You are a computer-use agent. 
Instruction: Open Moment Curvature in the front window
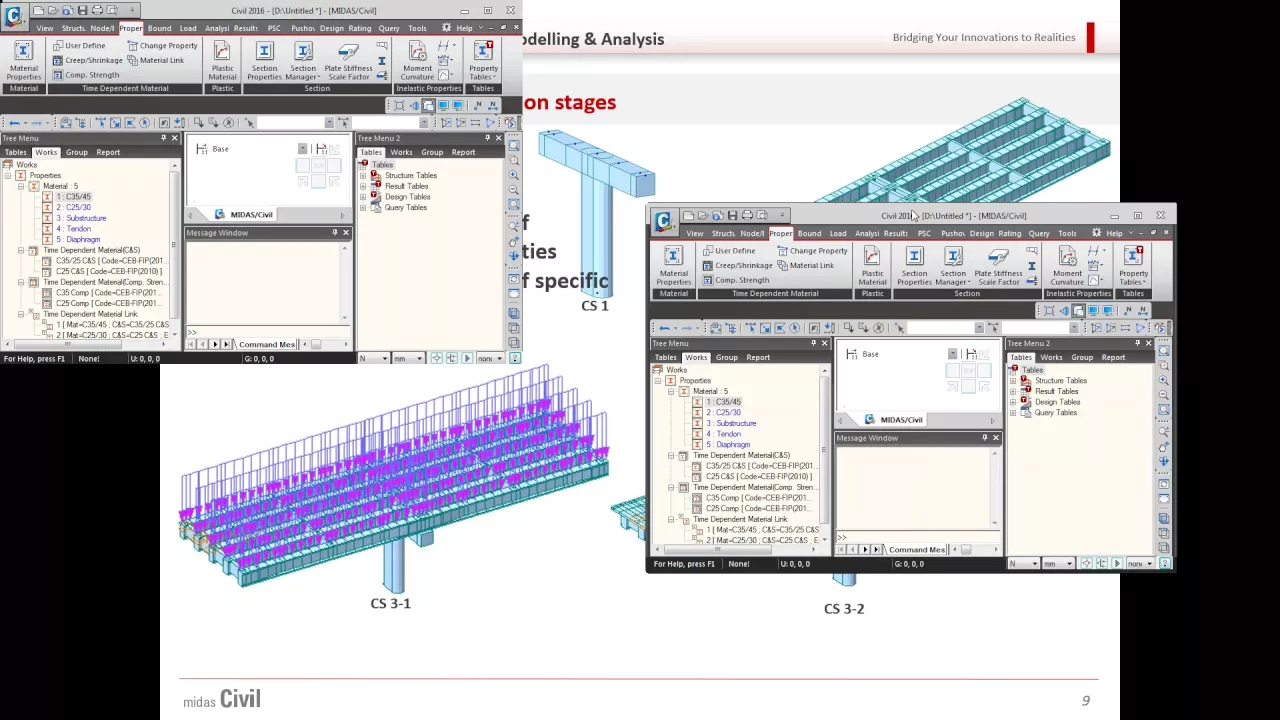pos(1067,265)
